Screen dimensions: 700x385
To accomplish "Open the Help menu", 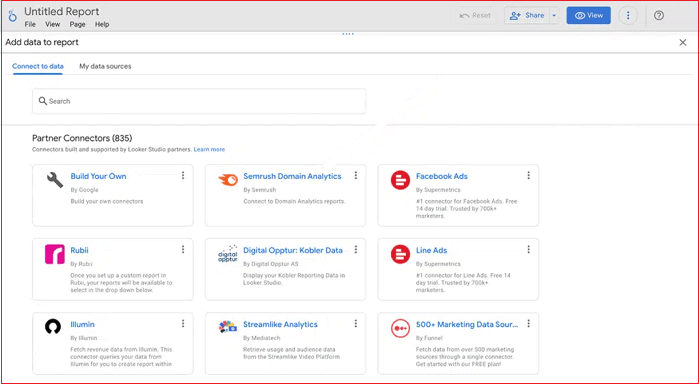I will tap(102, 25).
